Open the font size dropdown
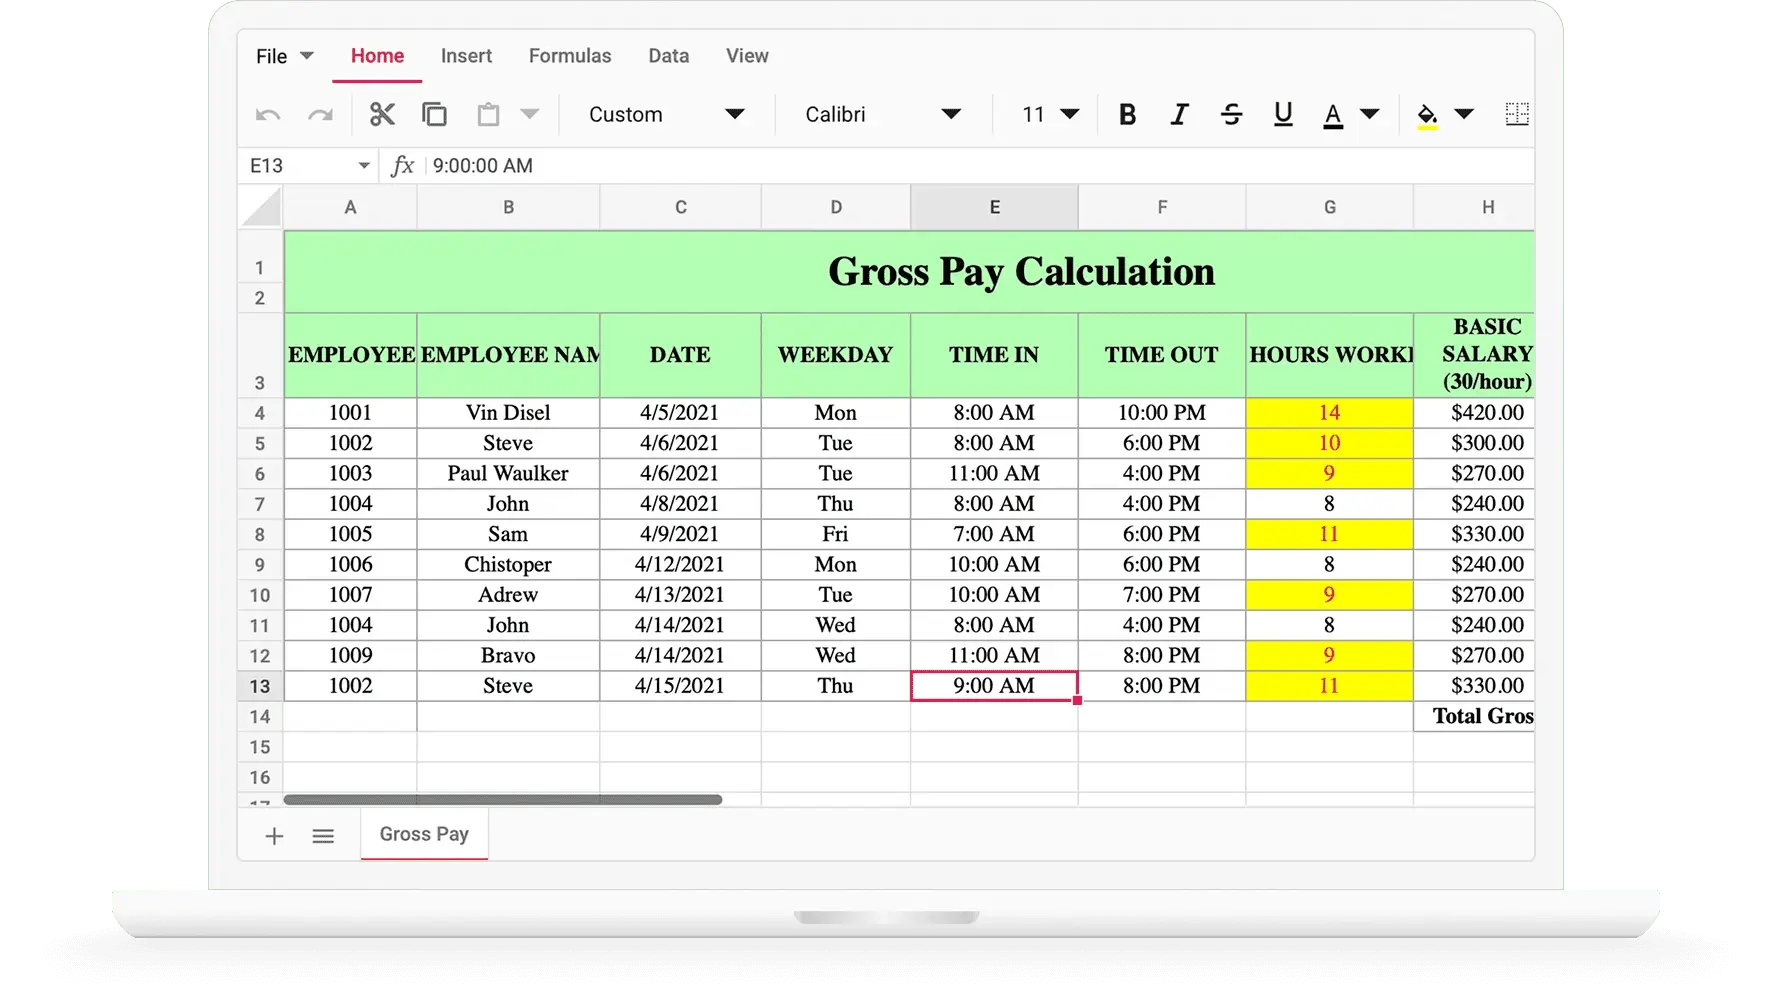This screenshot has height=995, width=1774. click(1045, 114)
